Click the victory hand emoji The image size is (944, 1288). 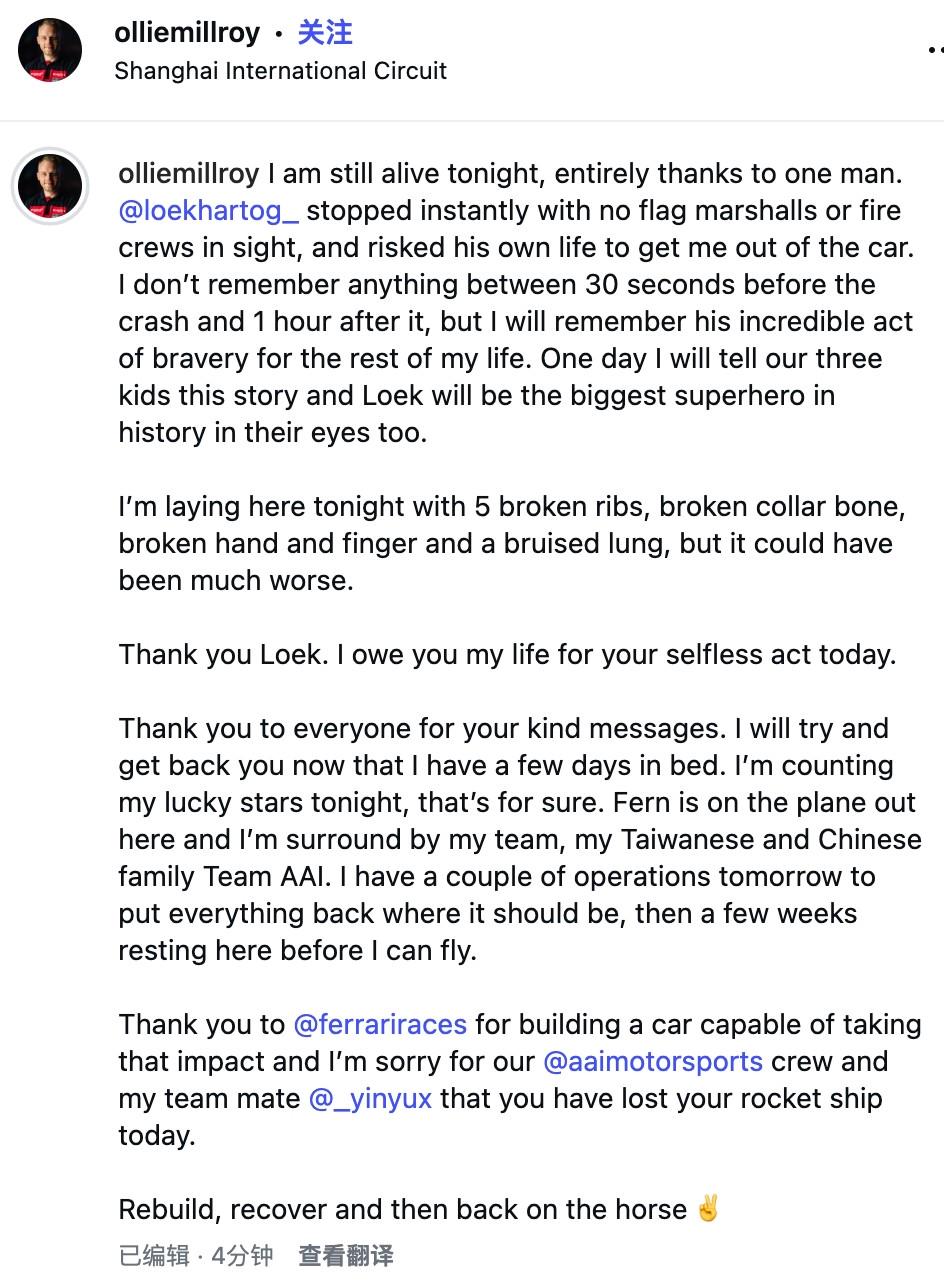pos(708,1210)
